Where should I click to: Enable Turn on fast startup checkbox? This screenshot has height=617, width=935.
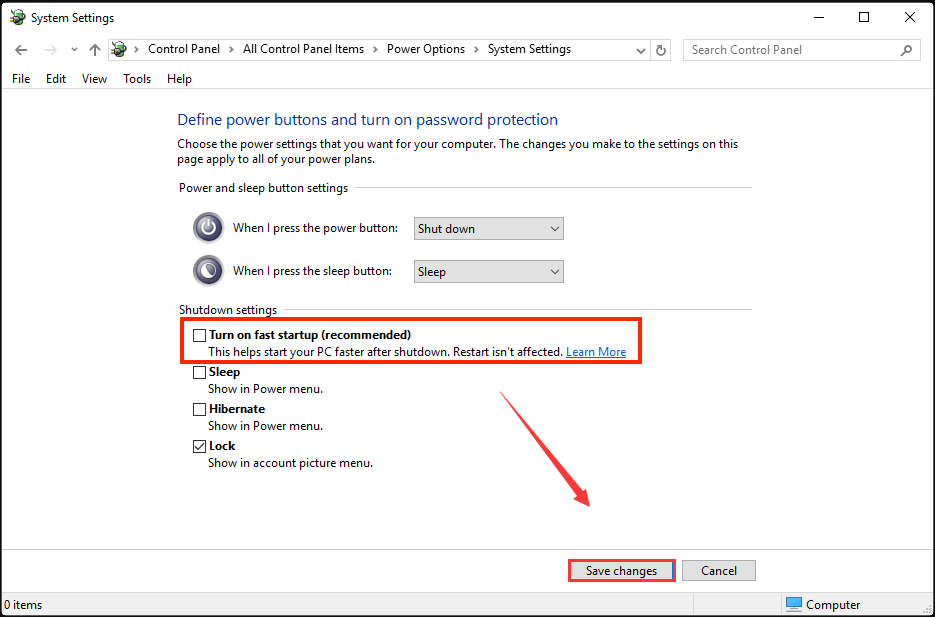pos(199,335)
